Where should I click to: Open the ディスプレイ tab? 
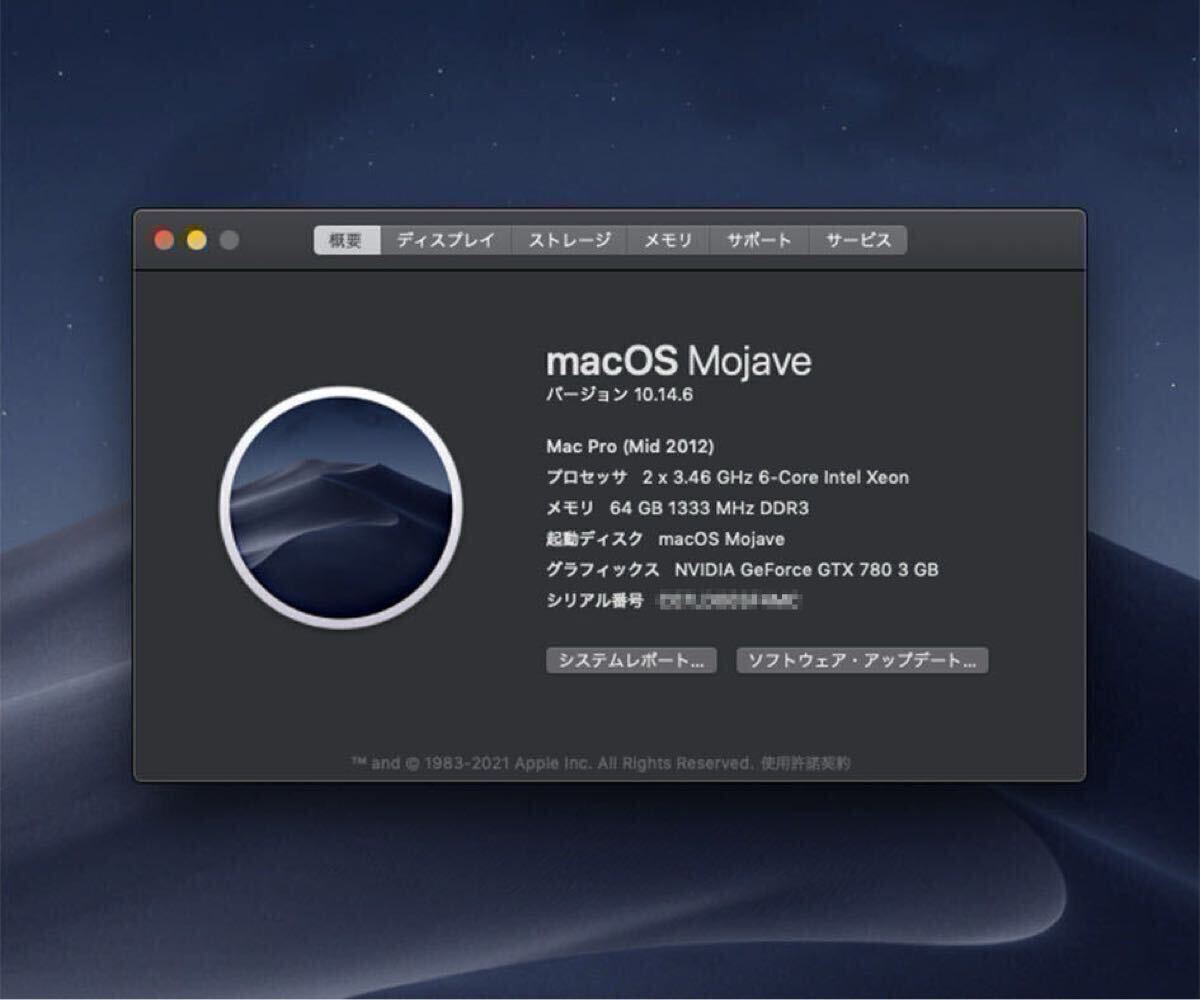pos(446,240)
